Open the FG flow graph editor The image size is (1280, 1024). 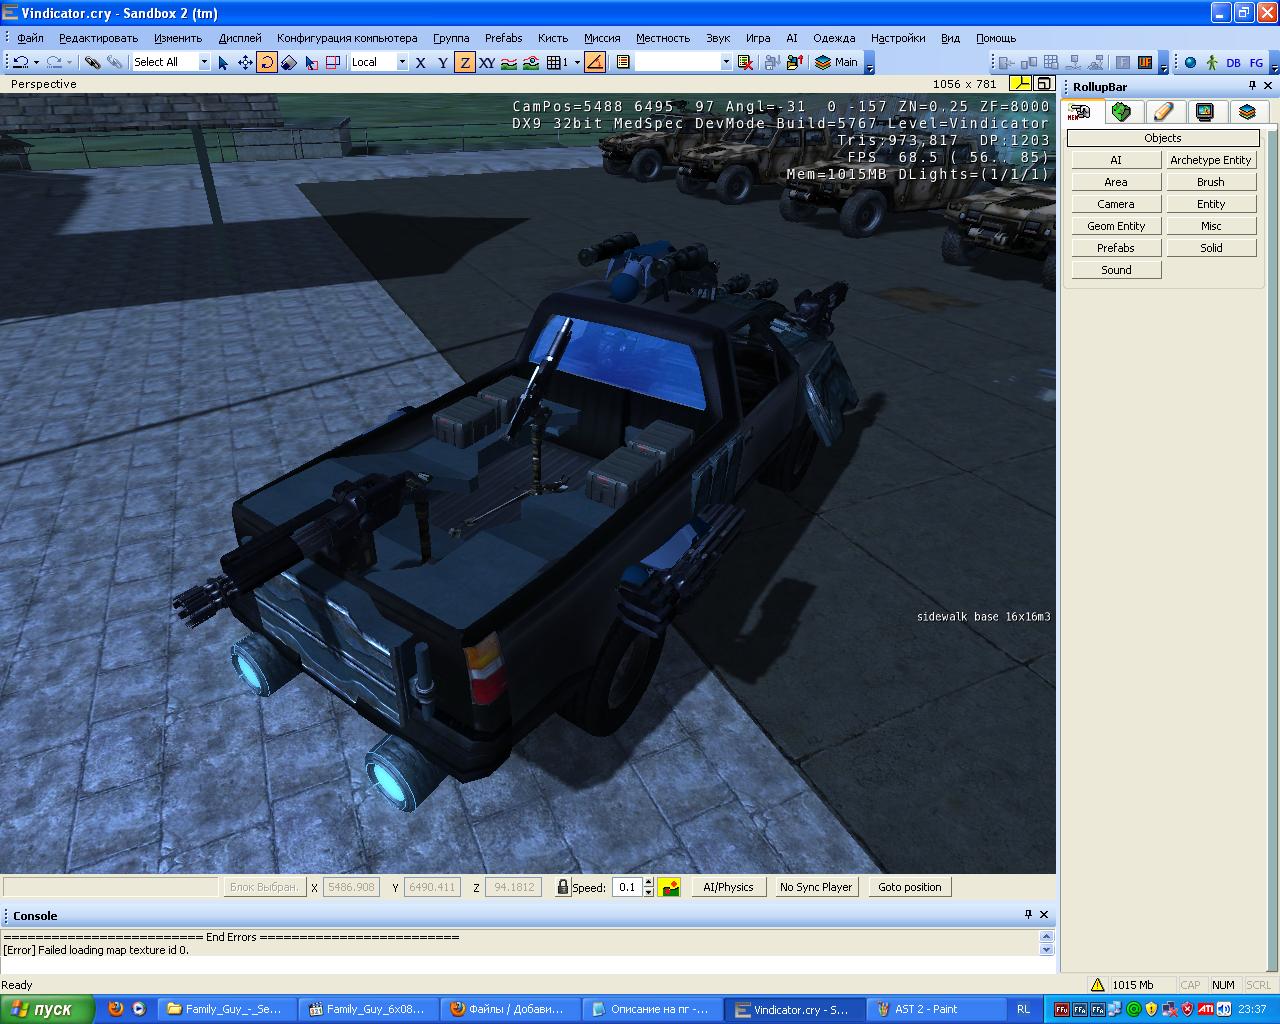point(1256,62)
